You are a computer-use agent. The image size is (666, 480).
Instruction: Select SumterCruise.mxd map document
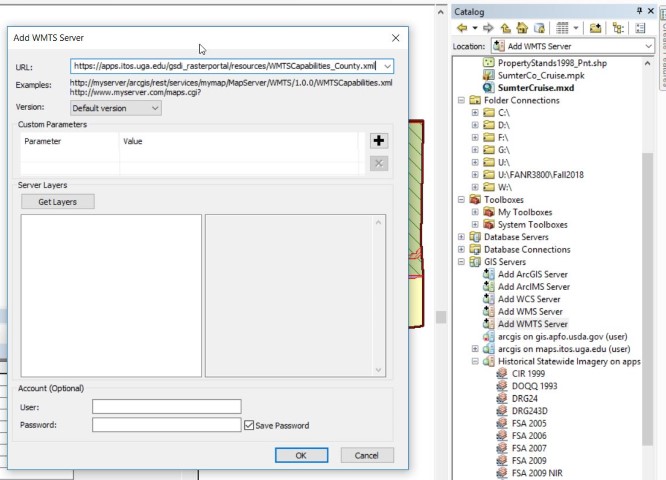(536, 88)
